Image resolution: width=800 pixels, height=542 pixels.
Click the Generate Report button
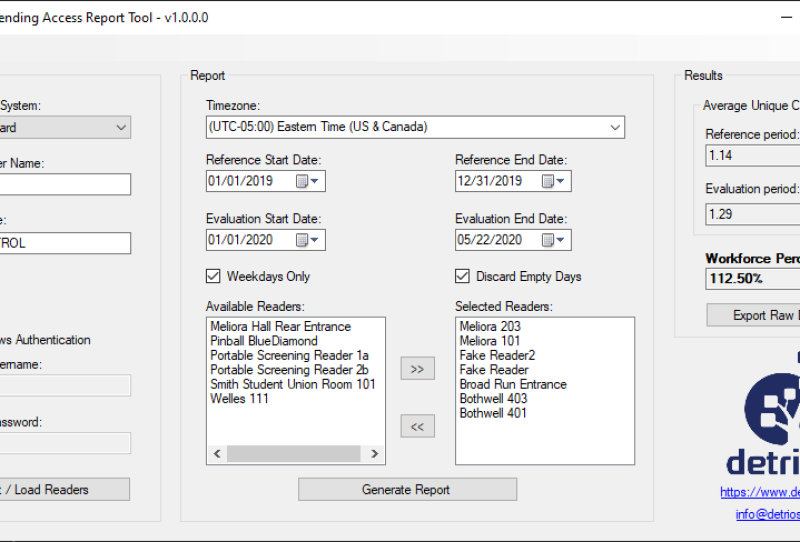407,490
